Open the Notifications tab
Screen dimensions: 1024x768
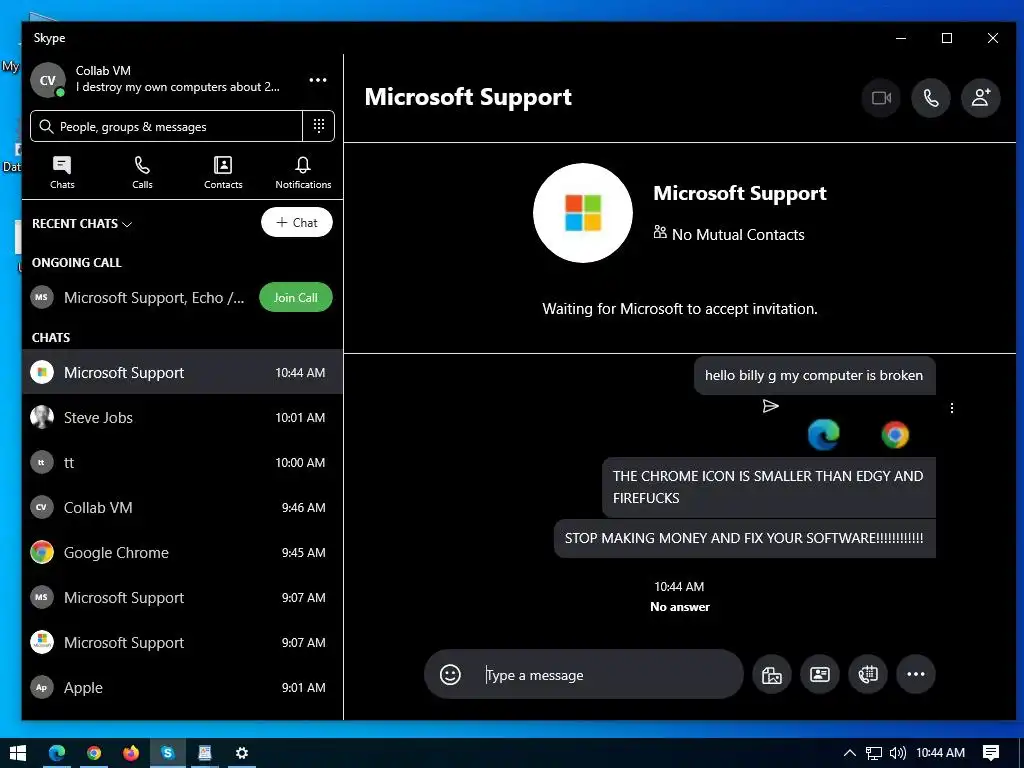pos(303,172)
